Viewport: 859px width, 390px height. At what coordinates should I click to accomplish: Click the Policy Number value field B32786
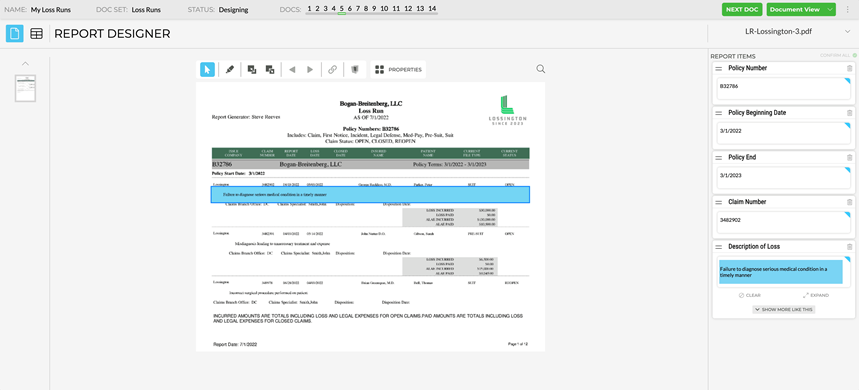(x=783, y=88)
